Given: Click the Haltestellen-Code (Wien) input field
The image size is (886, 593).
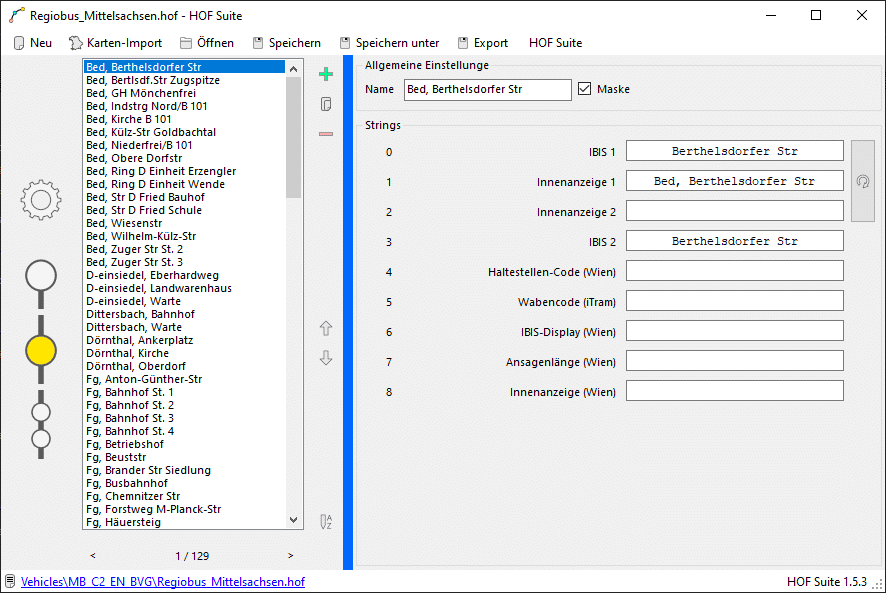Looking at the screenshot, I should coord(734,271).
